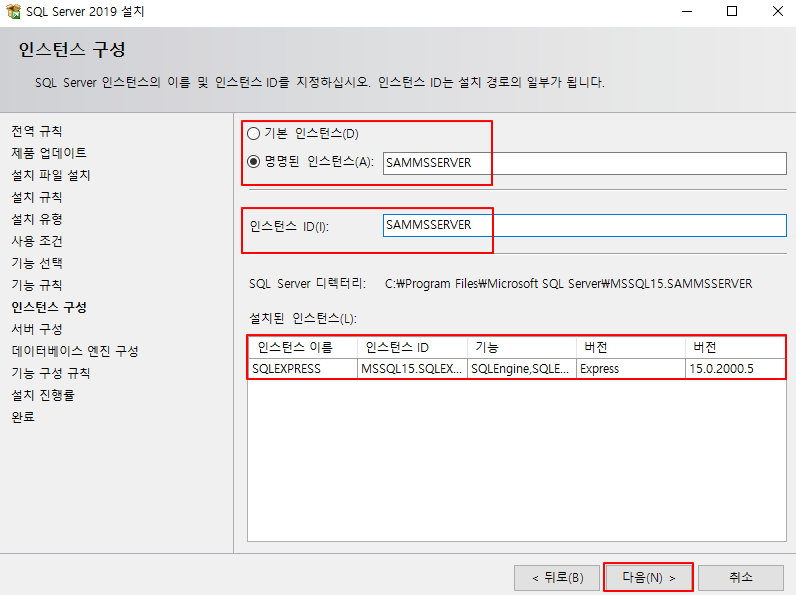Click 제품 업데이트 step in sidebar
Screen dimensions: 796x595
[x=49, y=153]
